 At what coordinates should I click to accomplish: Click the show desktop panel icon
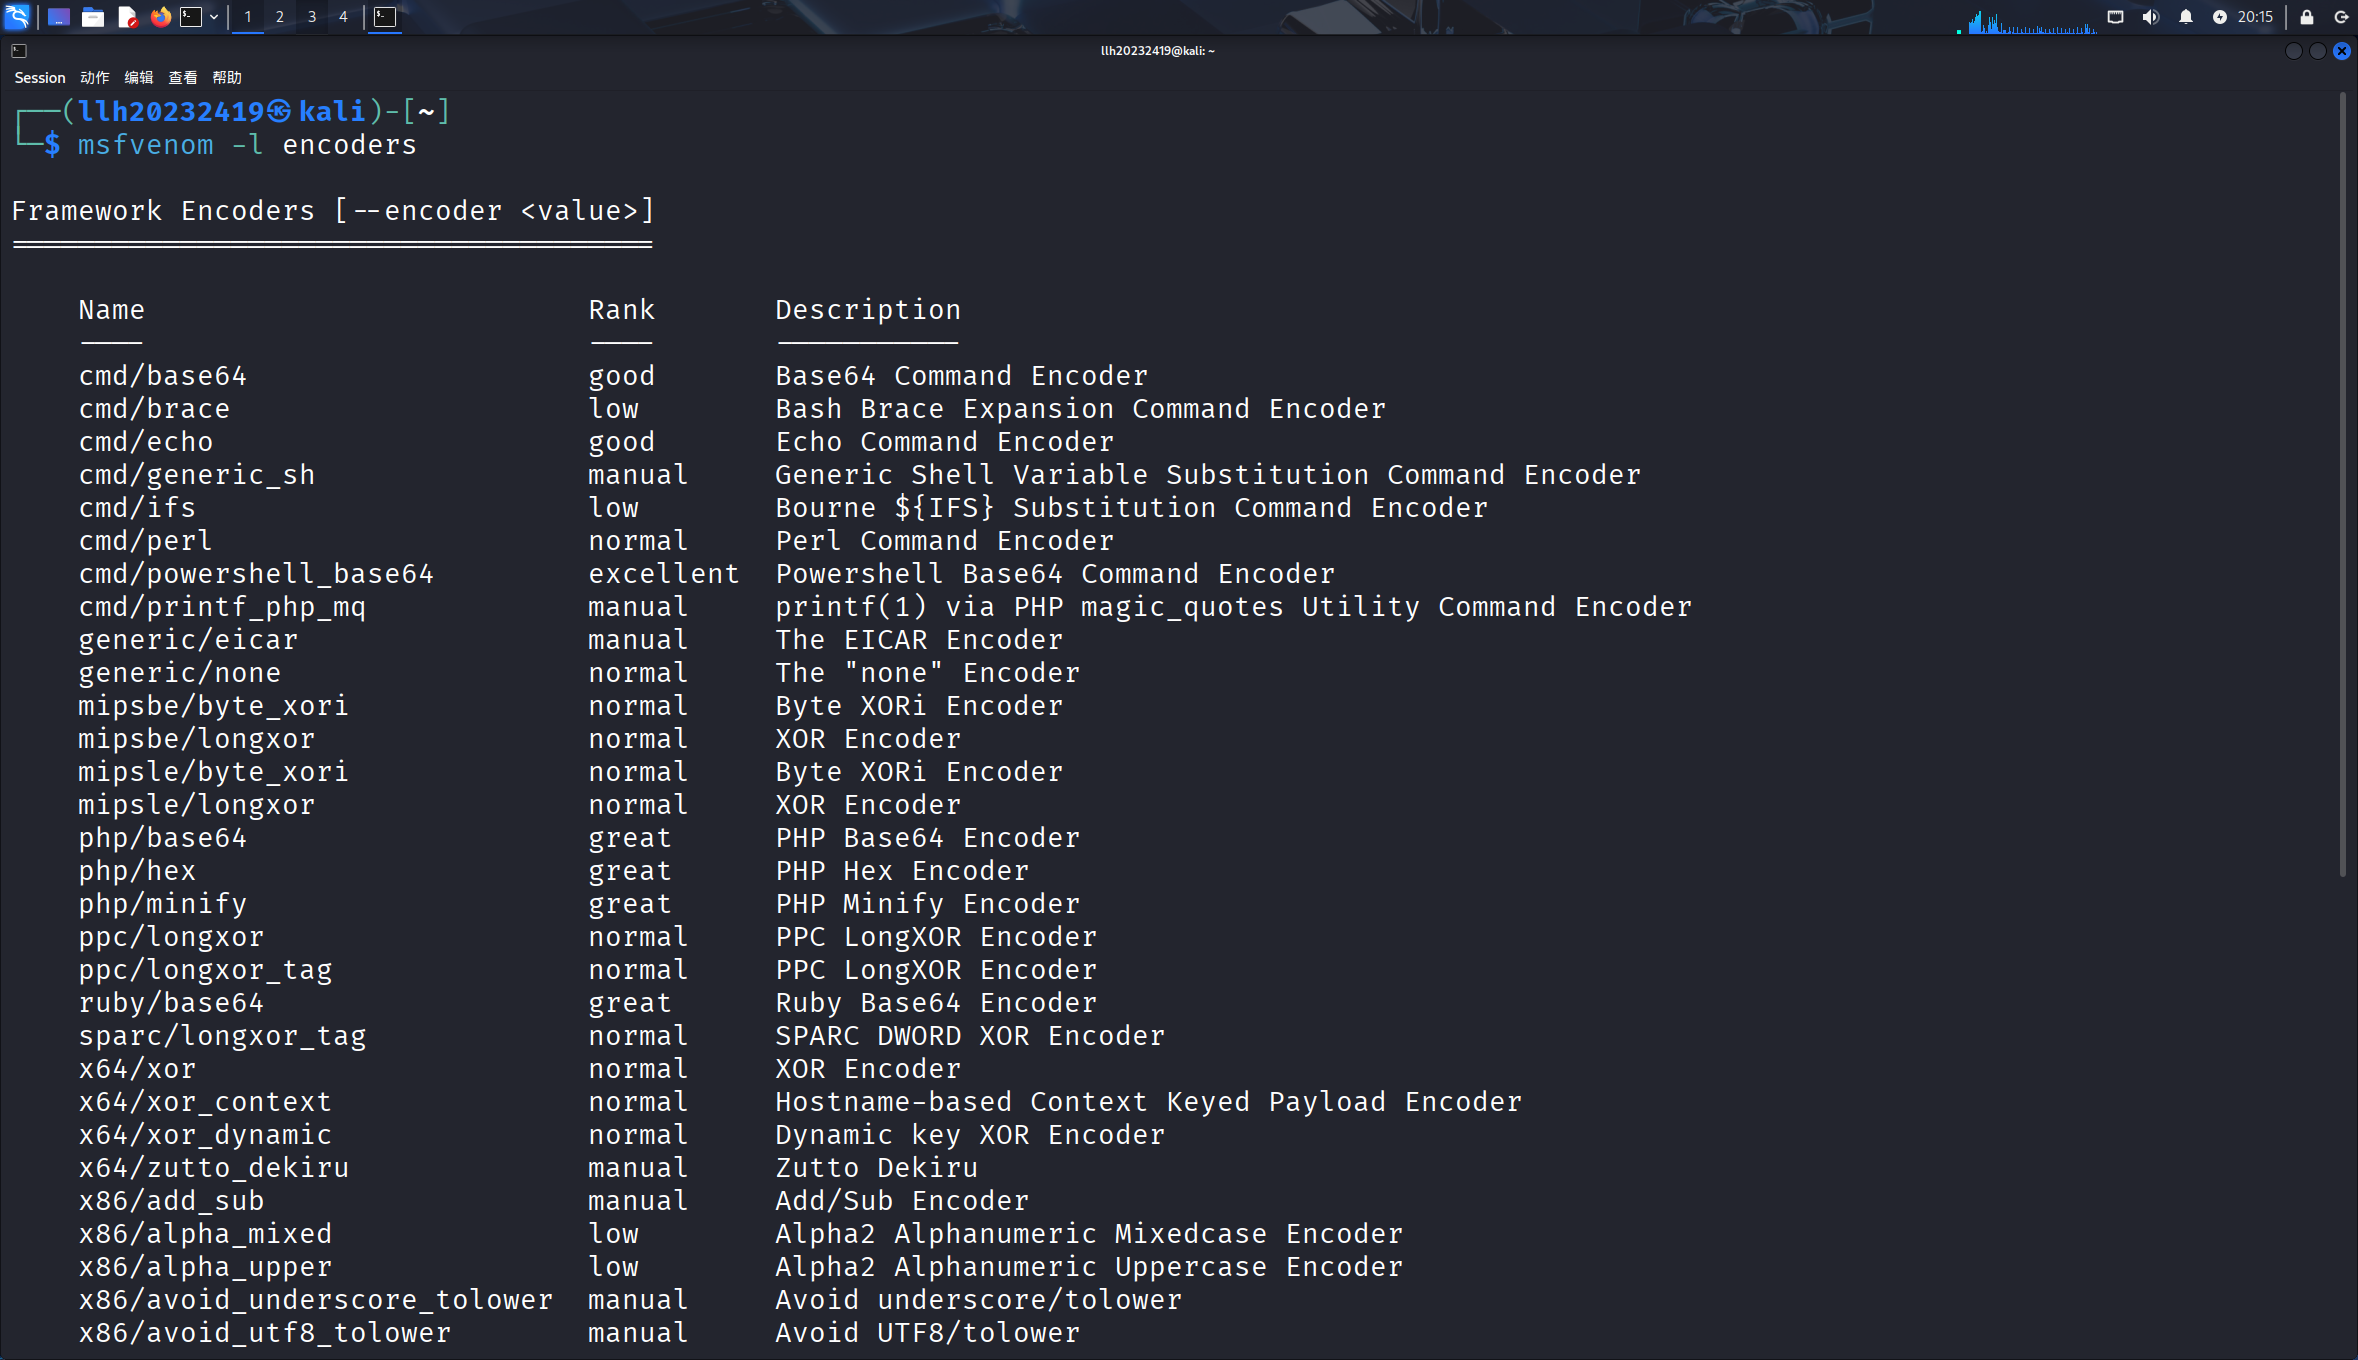click(x=59, y=16)
